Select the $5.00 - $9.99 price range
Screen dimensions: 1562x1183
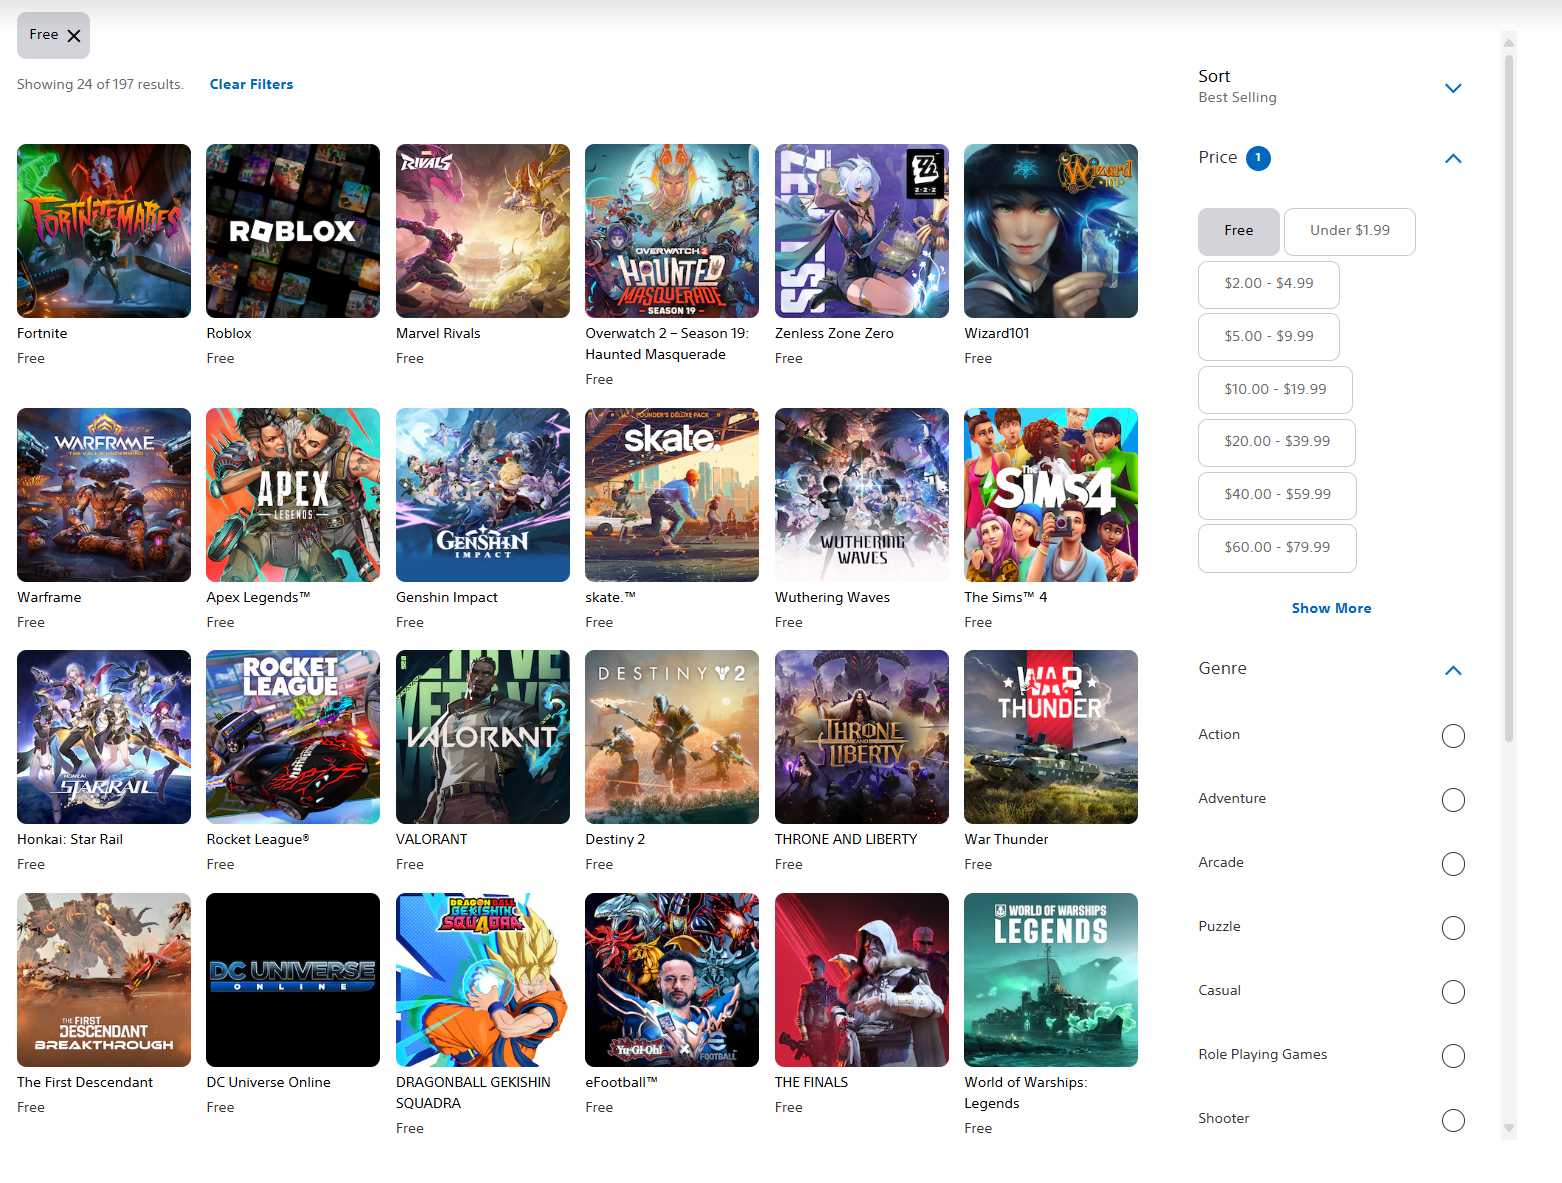[1269, 337]
